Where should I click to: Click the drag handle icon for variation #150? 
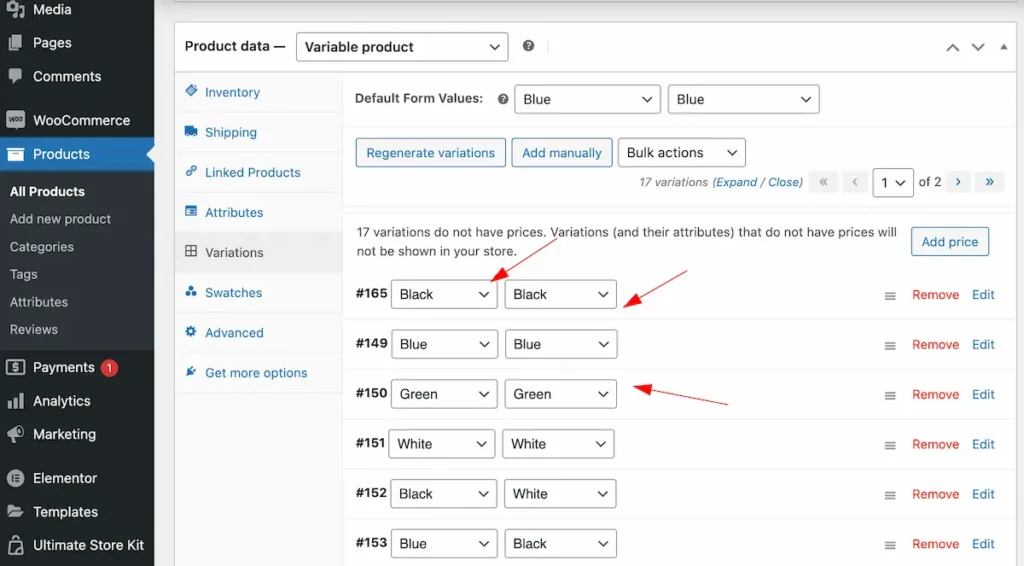pos(889,396)
